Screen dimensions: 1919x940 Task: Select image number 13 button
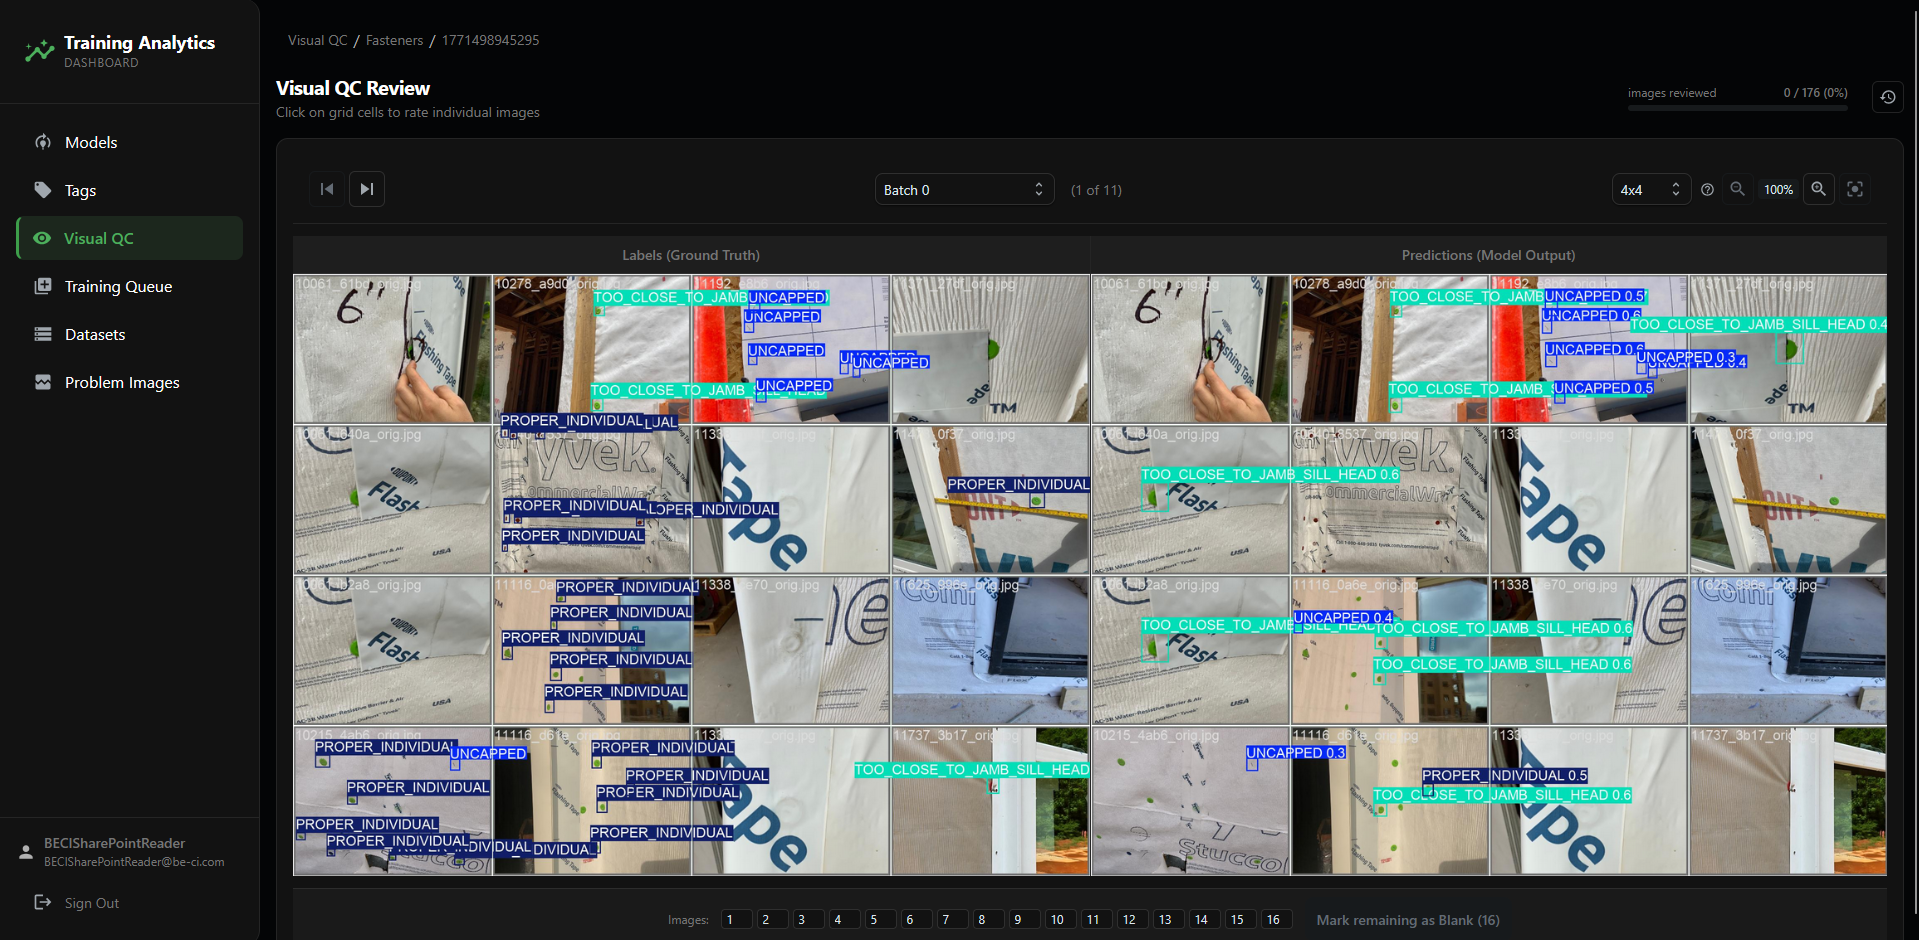click(1168, 920)
